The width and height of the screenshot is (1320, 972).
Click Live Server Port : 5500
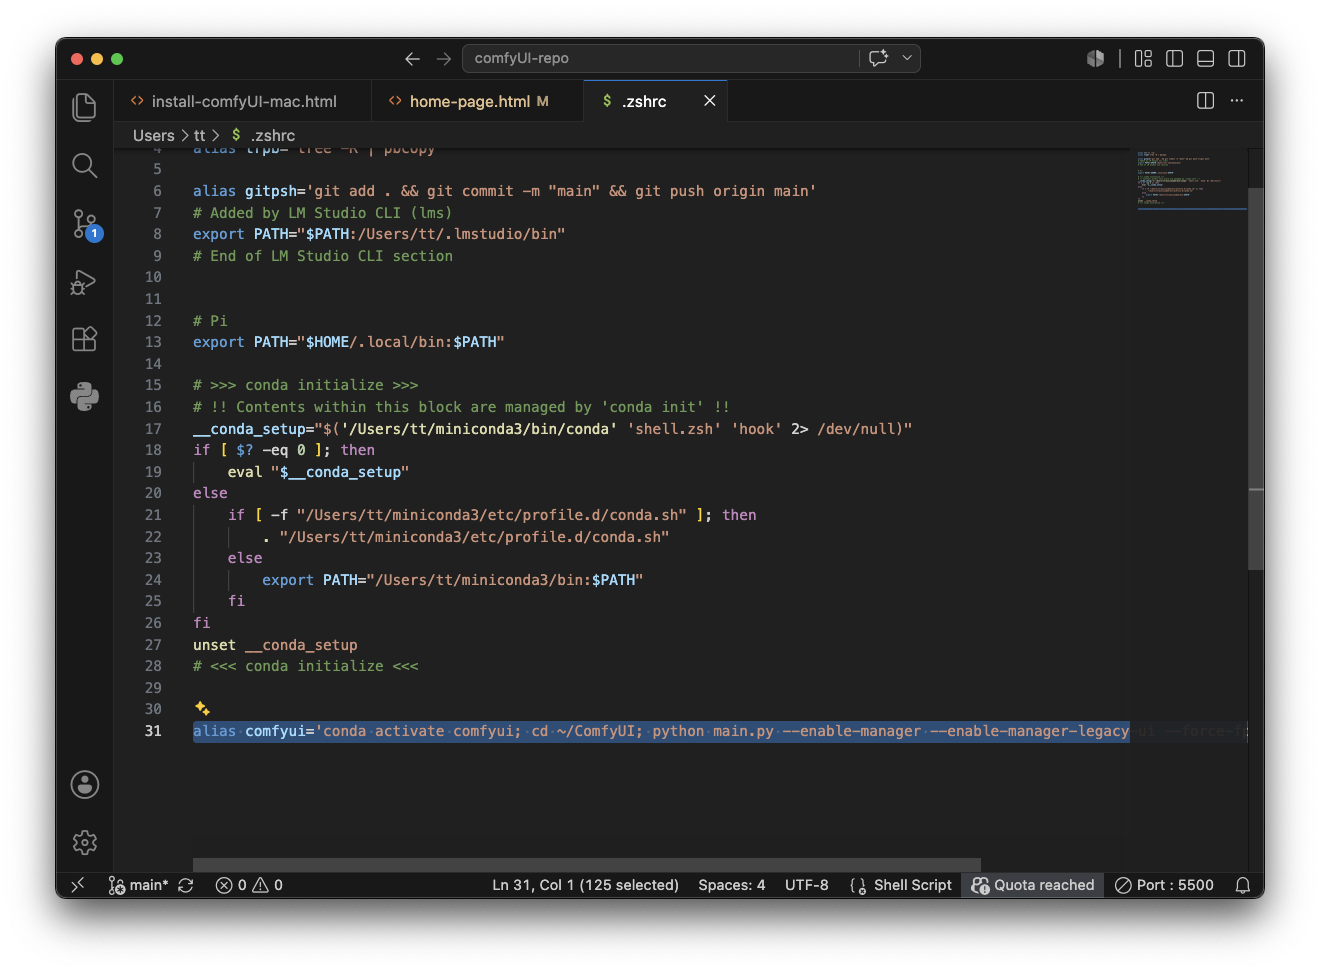click(1164, 885)
